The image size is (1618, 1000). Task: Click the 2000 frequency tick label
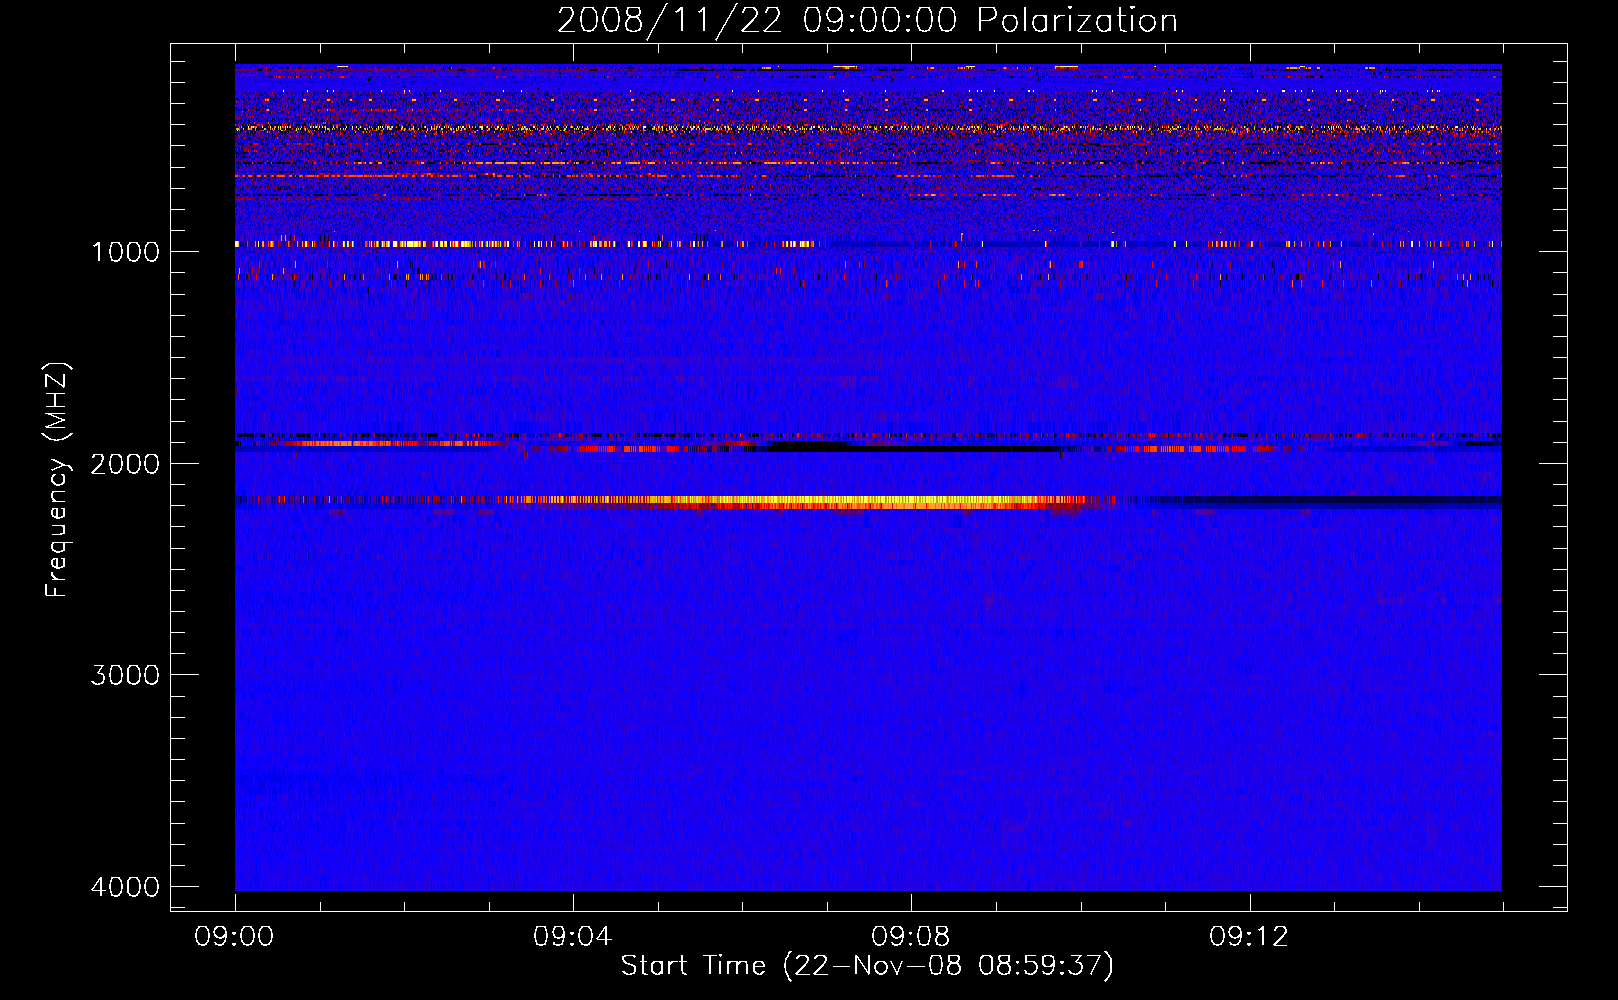click(126, 464)
